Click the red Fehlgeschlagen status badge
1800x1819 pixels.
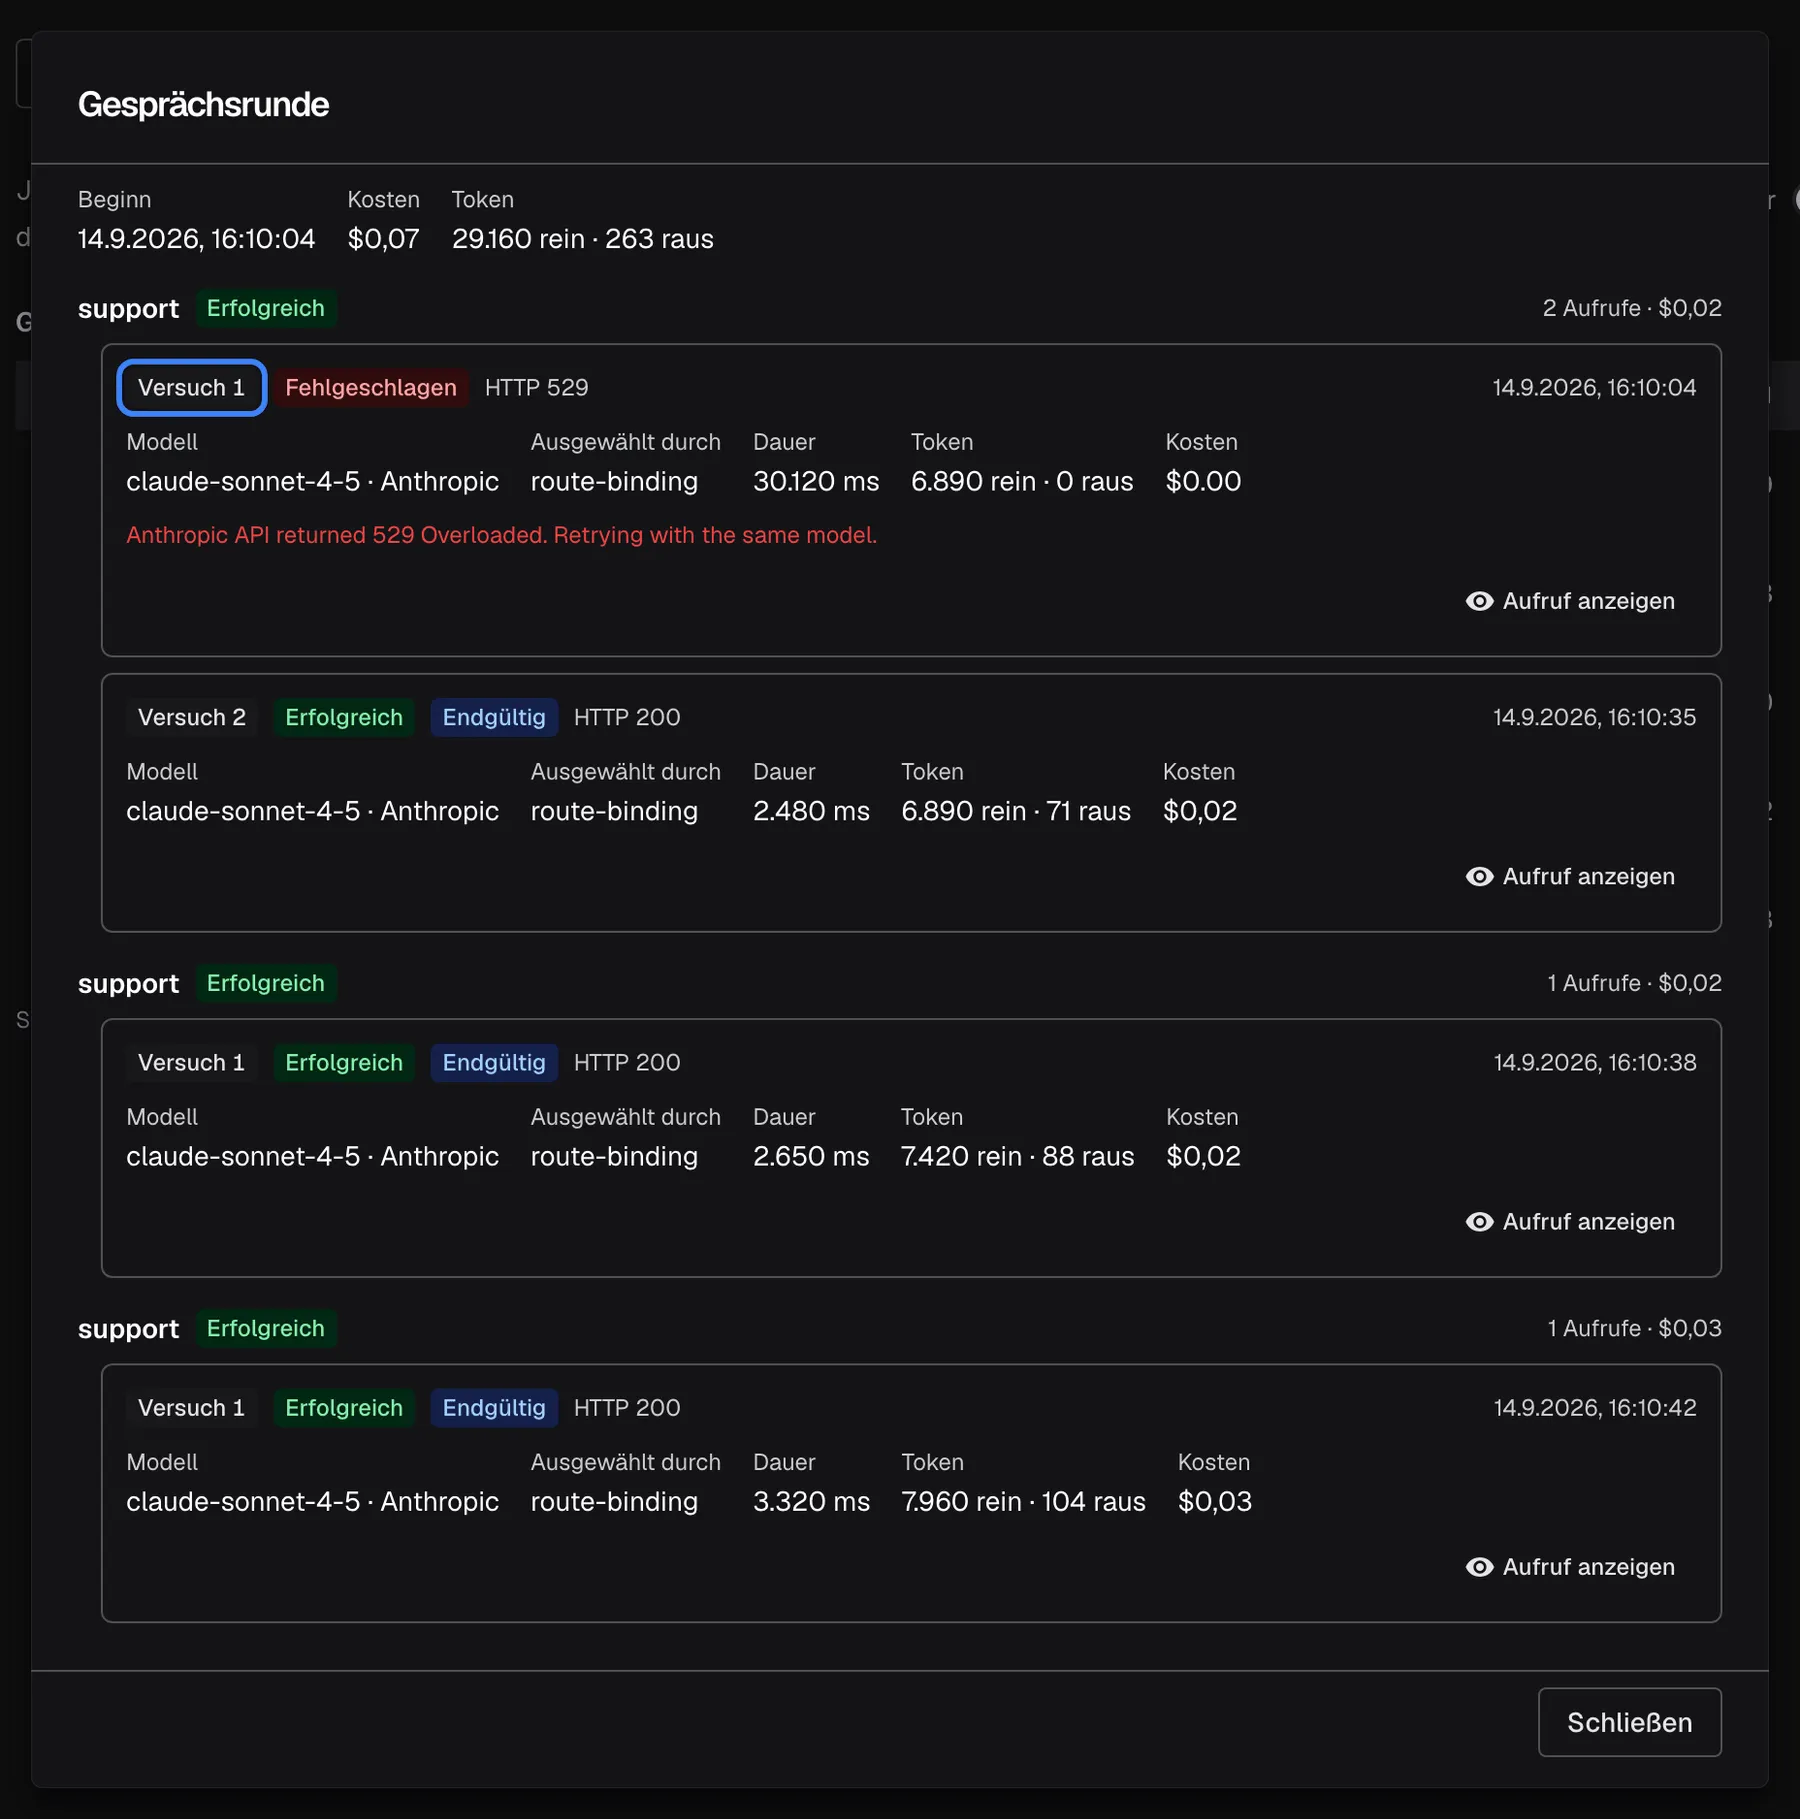(x=371, y=387)
